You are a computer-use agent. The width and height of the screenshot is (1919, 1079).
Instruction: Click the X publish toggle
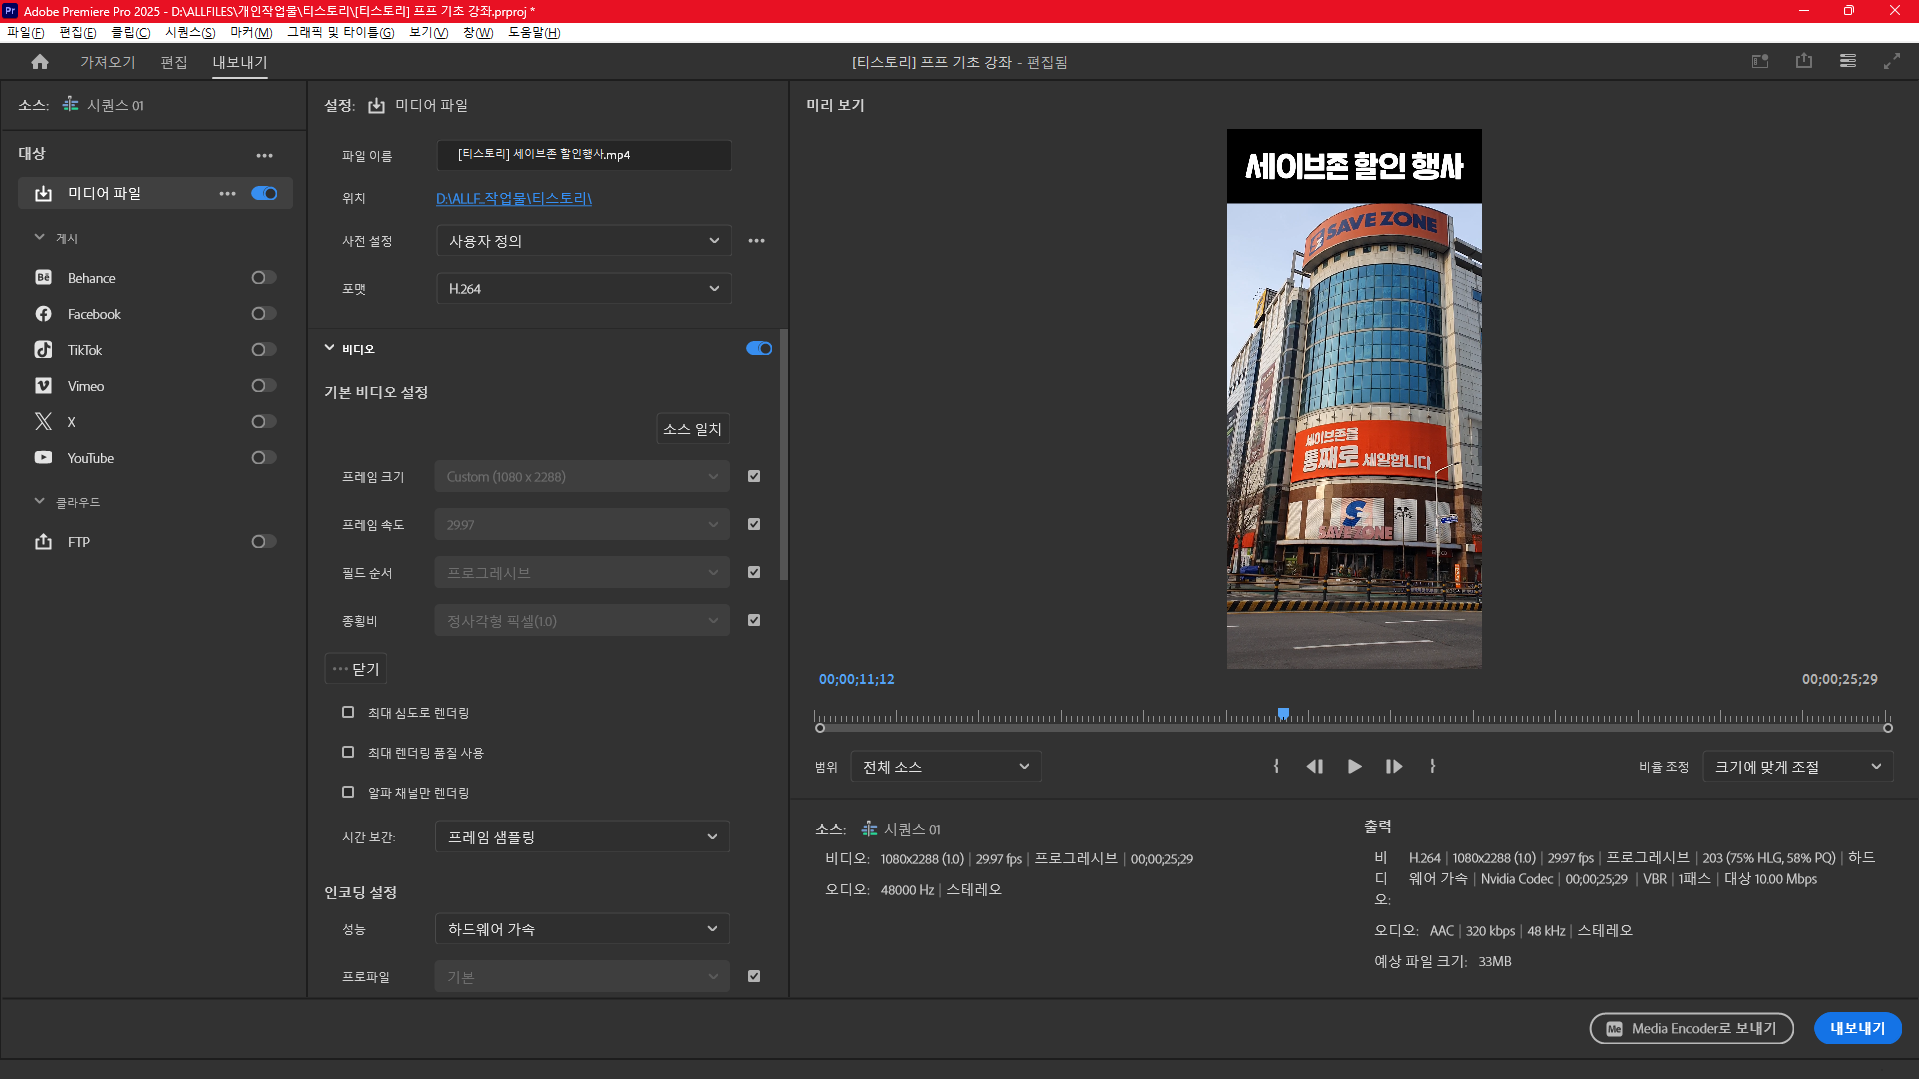(264, 422)
